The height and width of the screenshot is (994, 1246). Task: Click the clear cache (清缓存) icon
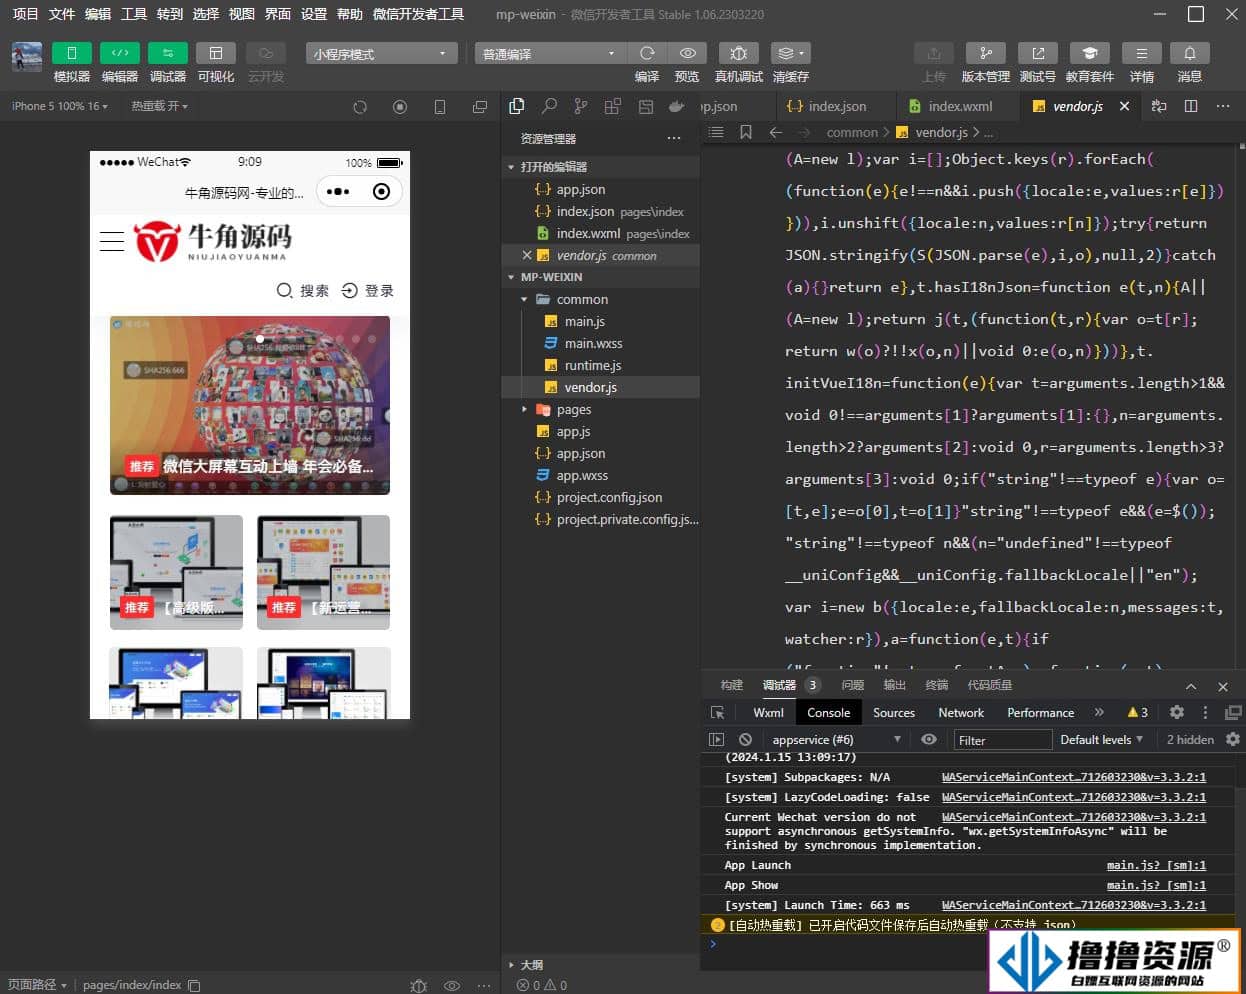click(790, 53)
